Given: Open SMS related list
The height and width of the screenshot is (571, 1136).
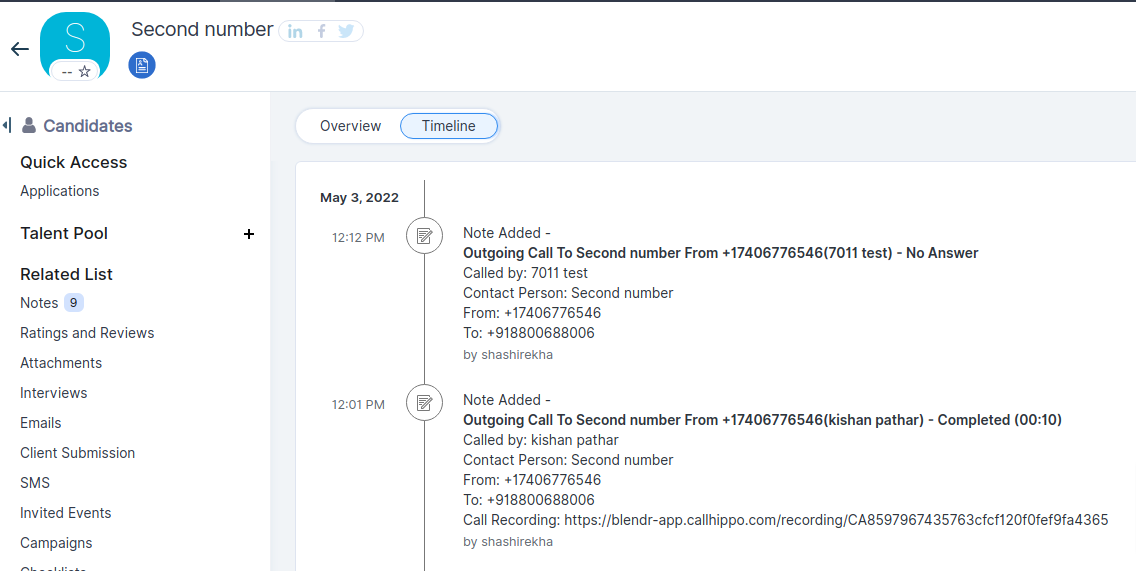Looking at the screenshot, I should point(35,483).
